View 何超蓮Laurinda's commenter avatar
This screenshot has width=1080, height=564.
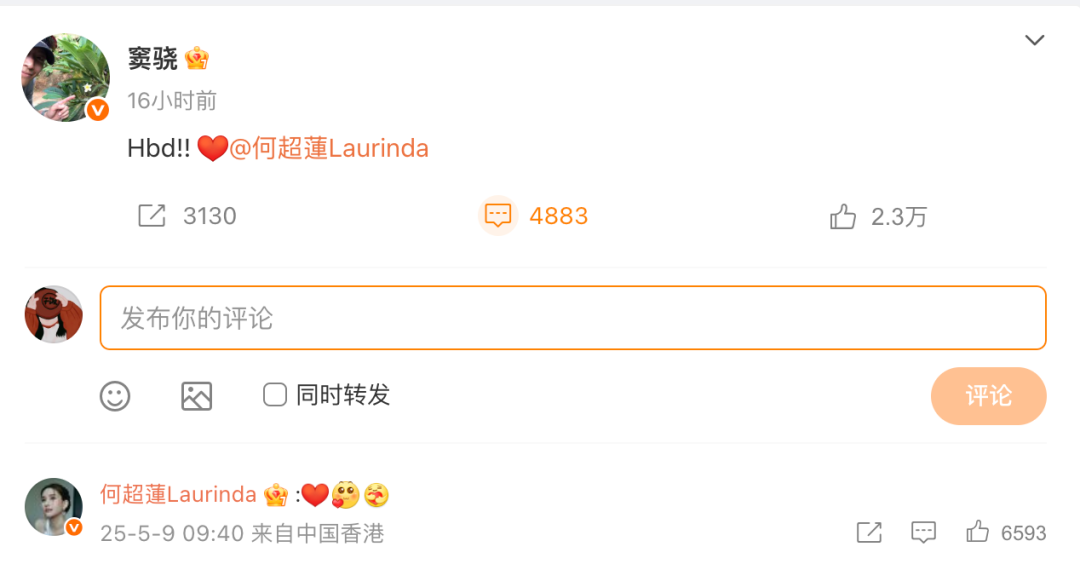54,507
